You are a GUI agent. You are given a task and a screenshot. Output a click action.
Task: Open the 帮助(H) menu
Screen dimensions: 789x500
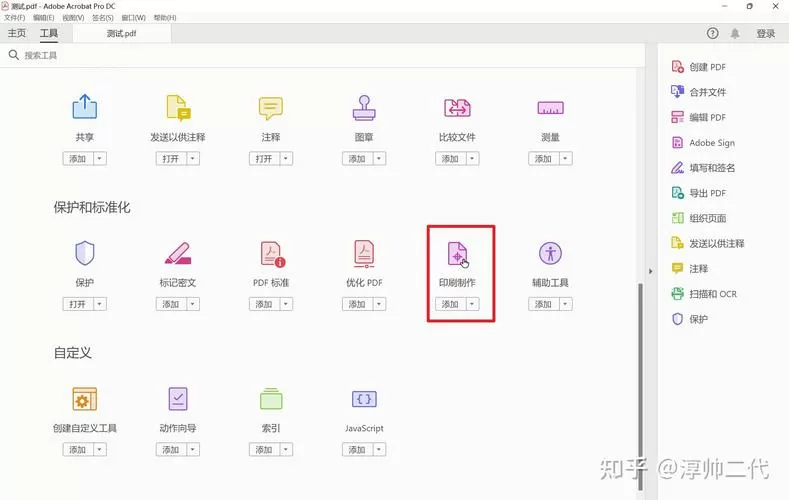coord(165,18)
